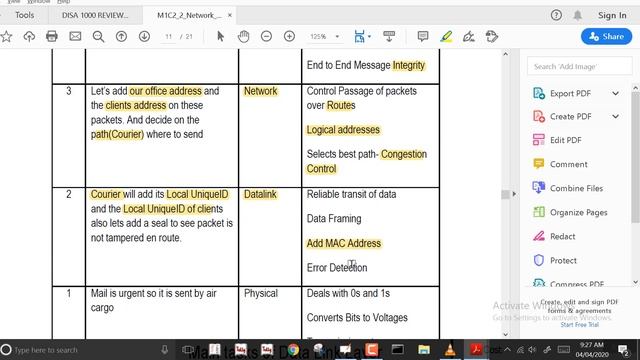Viewport: 640px width, 360px height.
Task: Expand Create PDF chevron
Action: [616, 117]
